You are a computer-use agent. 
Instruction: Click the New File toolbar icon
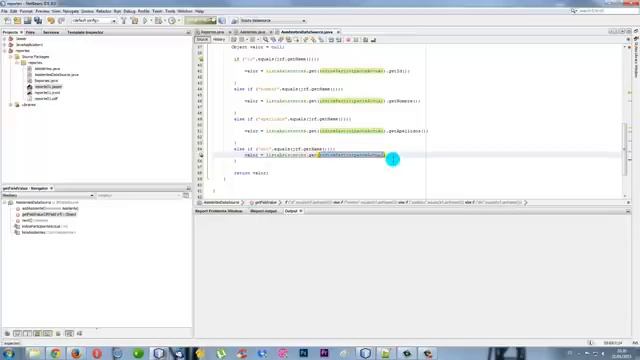7,20
